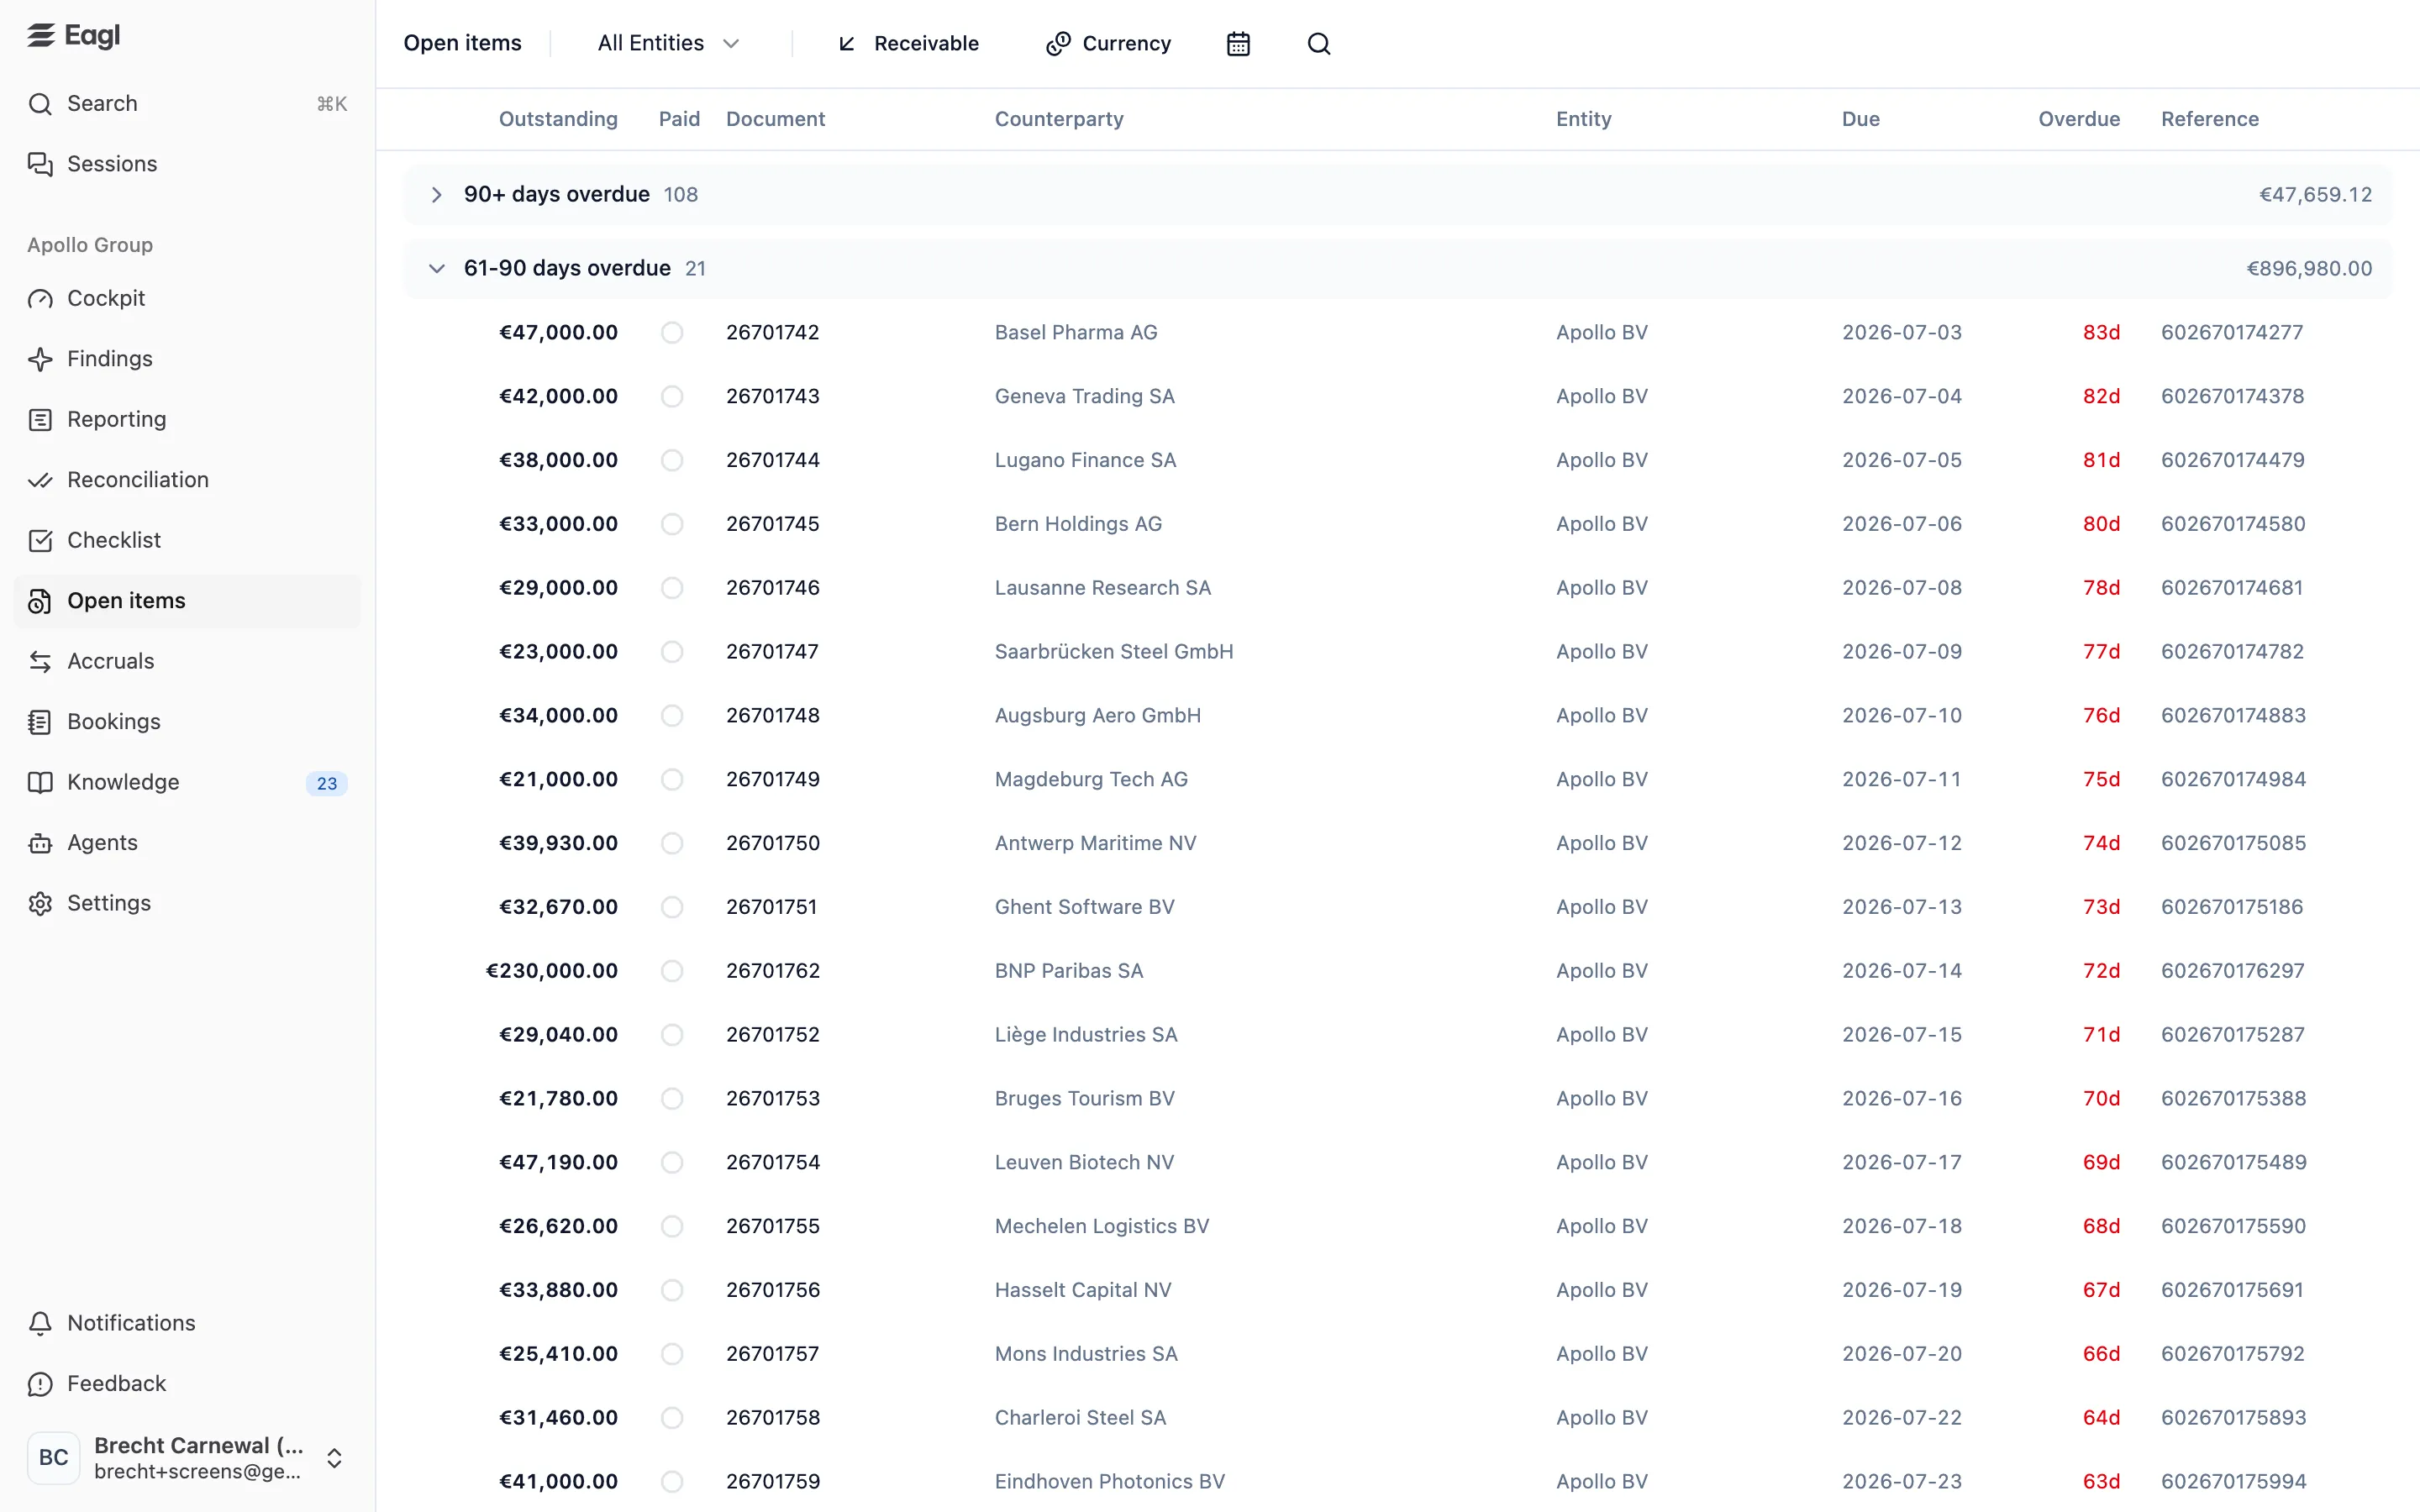Toggle paid circle for Saarbrücken Steel GmbH
Screen dimensions: 2420x1512
[672, 652]
